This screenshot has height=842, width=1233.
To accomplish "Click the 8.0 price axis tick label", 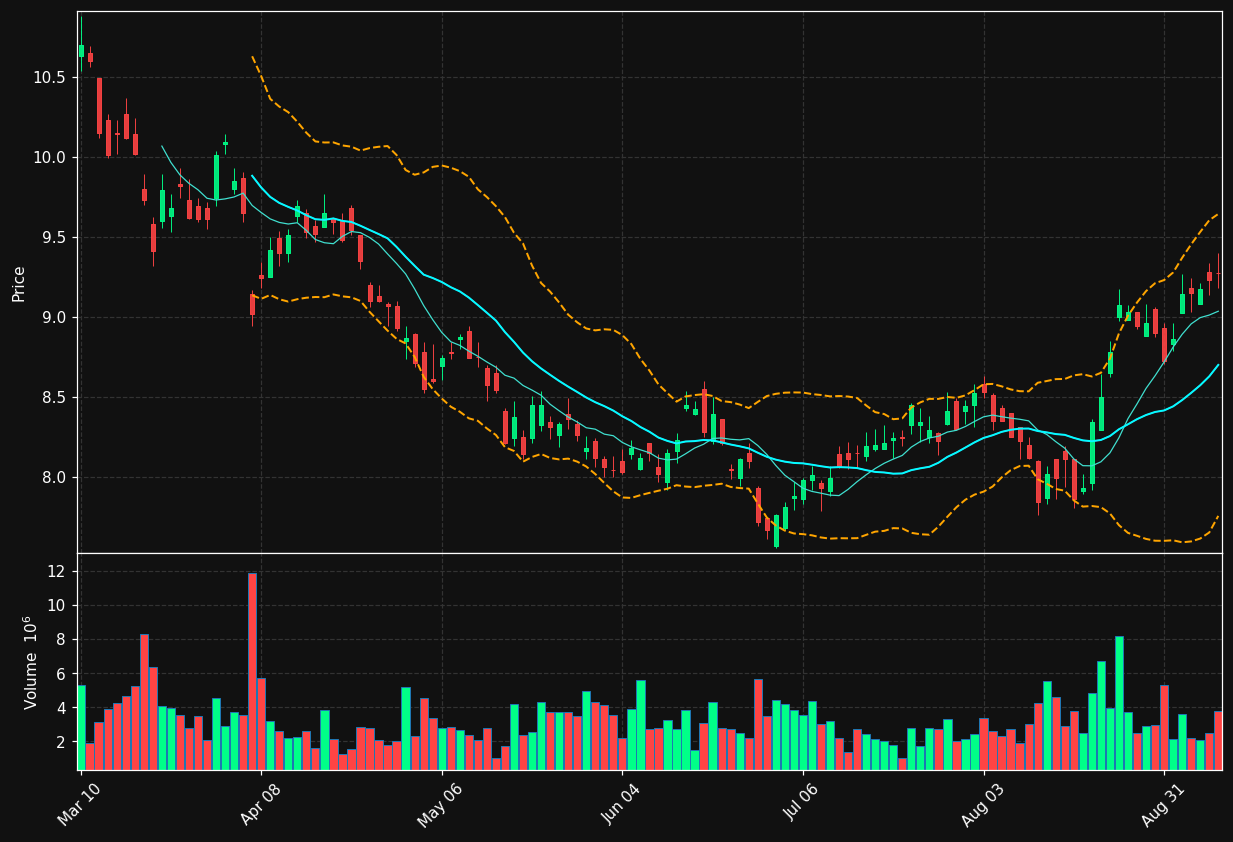I will (55, 477).
